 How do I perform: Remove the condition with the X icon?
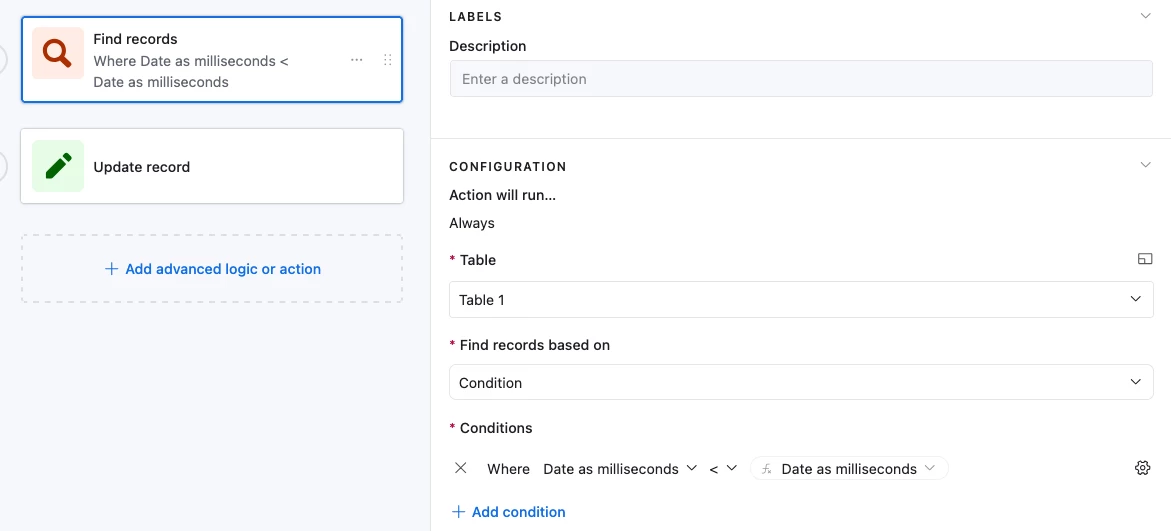461,468
